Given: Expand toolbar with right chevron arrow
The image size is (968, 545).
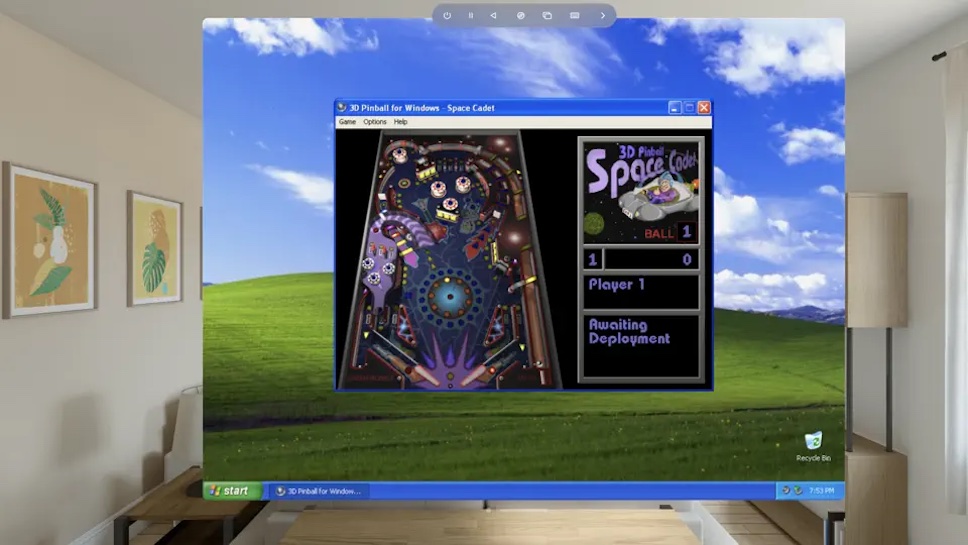Looking at the screenshot, I should 602,16.
